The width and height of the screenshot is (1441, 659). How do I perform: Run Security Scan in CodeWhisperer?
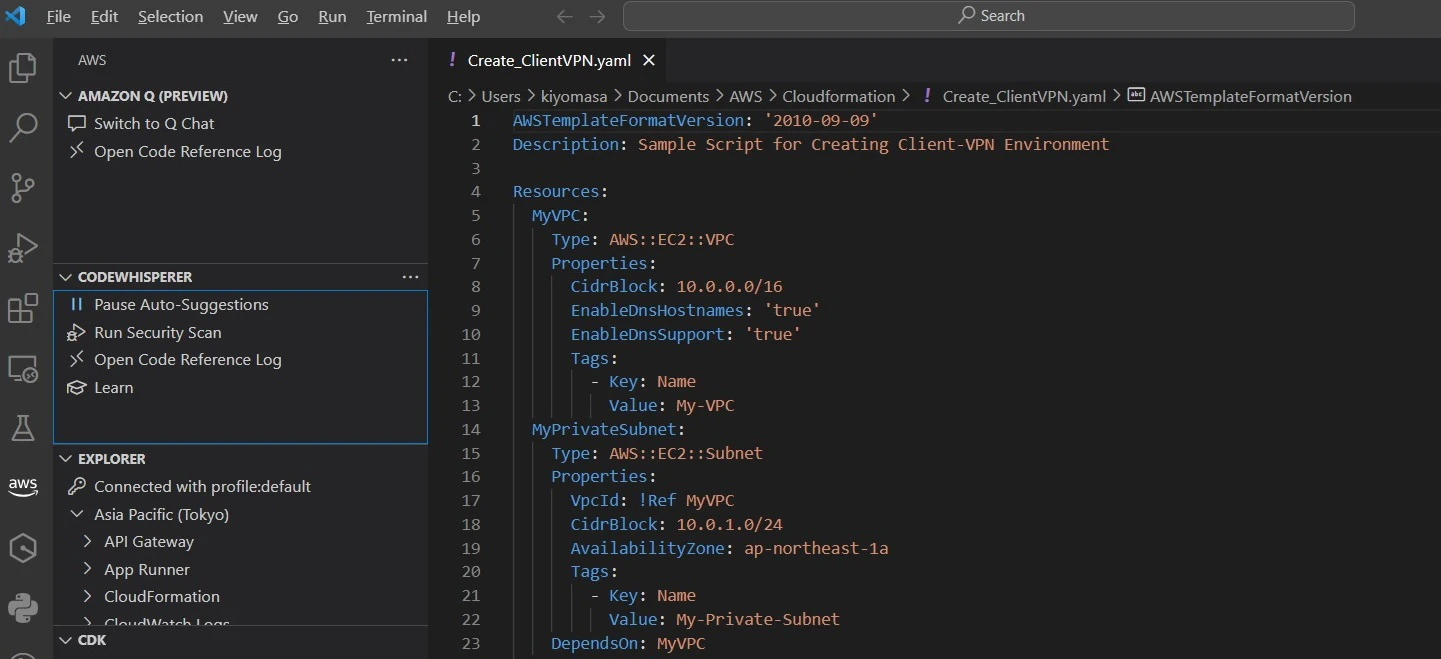[x=158, y=332]
